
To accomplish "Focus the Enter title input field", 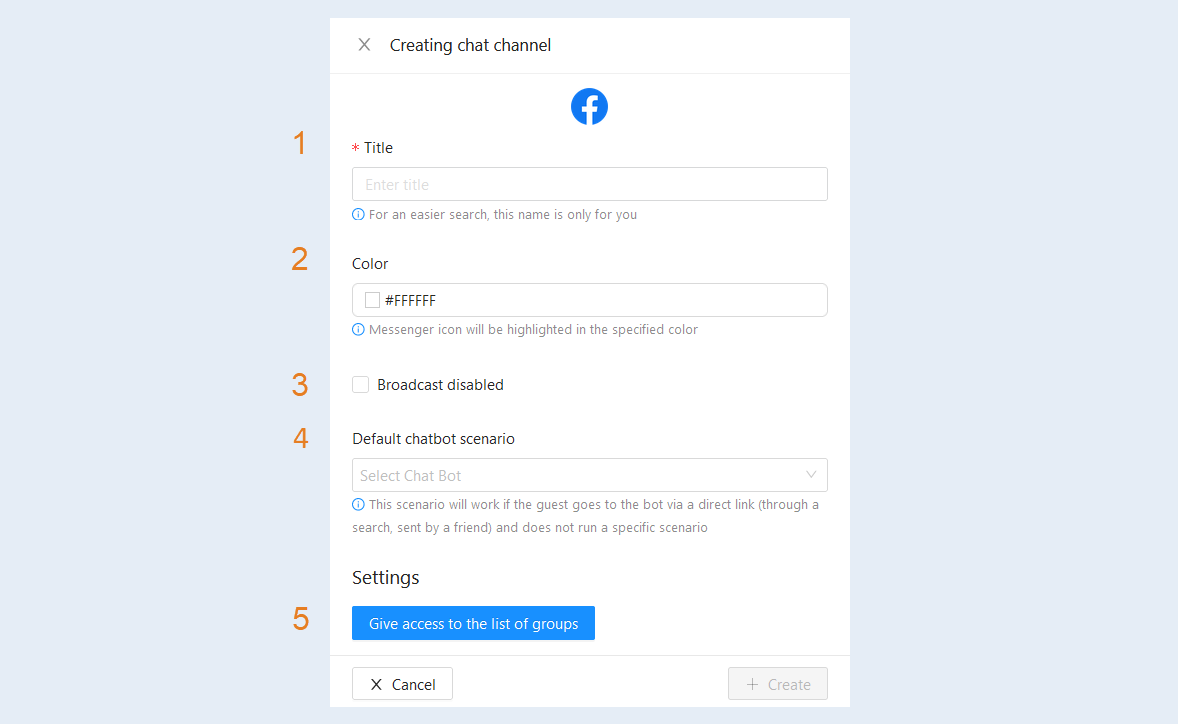I will pyautogui.click(x=590, y=184).
